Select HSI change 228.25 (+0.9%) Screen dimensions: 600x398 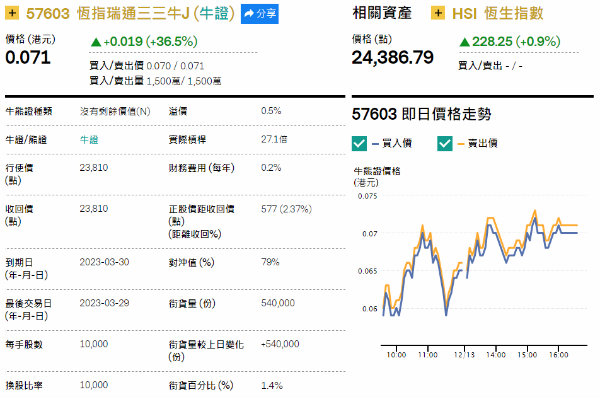pyautogui.click(x=510, y=41)
